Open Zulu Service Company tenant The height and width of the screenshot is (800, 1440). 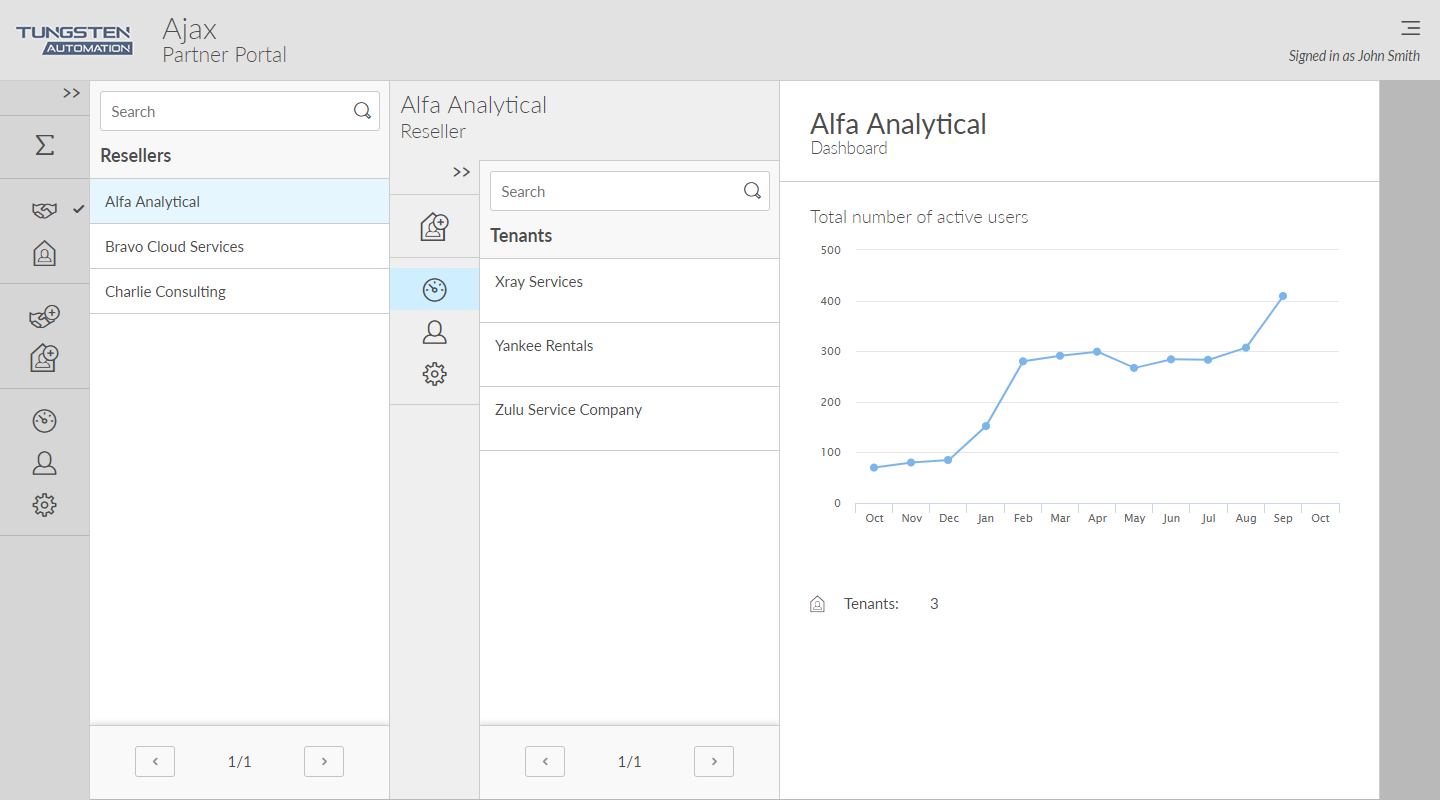click(568, 410)
